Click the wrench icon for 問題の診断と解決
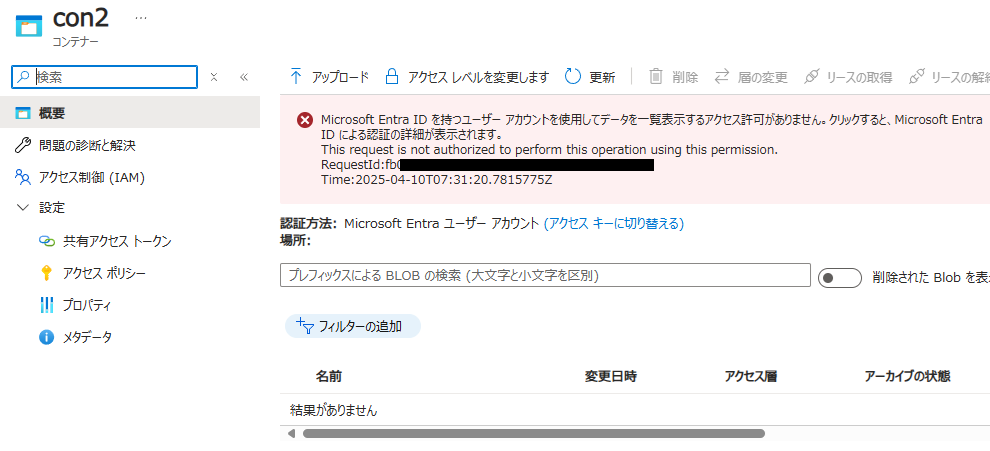The width and height of the screenshot is (990, 451). 23,146
